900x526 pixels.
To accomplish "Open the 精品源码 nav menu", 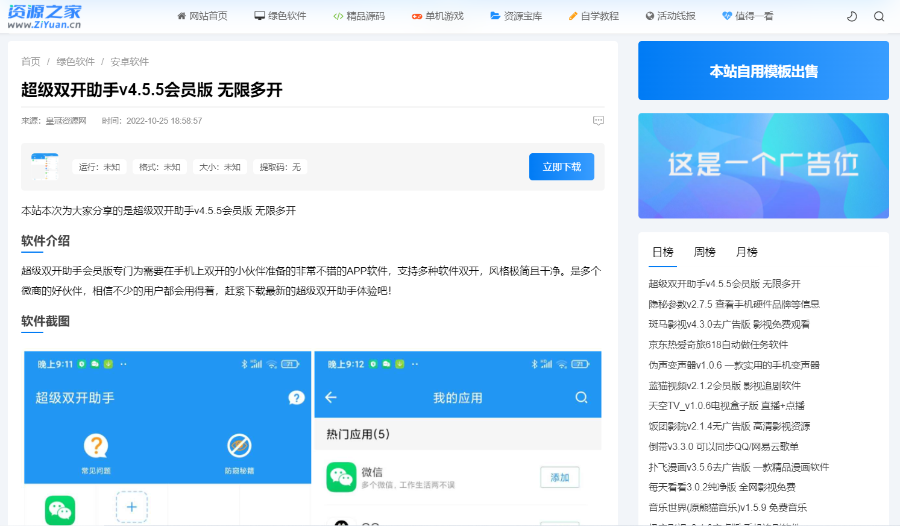I will (359, 16).
